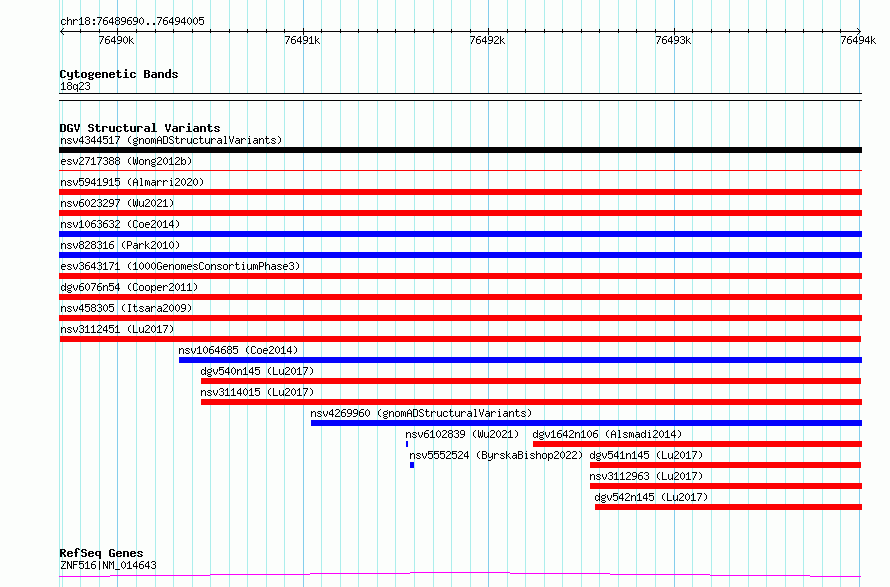Viewport: 890px width, 587px height.
Task: Click the red nsv3112451 variant bar
Action: point(460,339)
